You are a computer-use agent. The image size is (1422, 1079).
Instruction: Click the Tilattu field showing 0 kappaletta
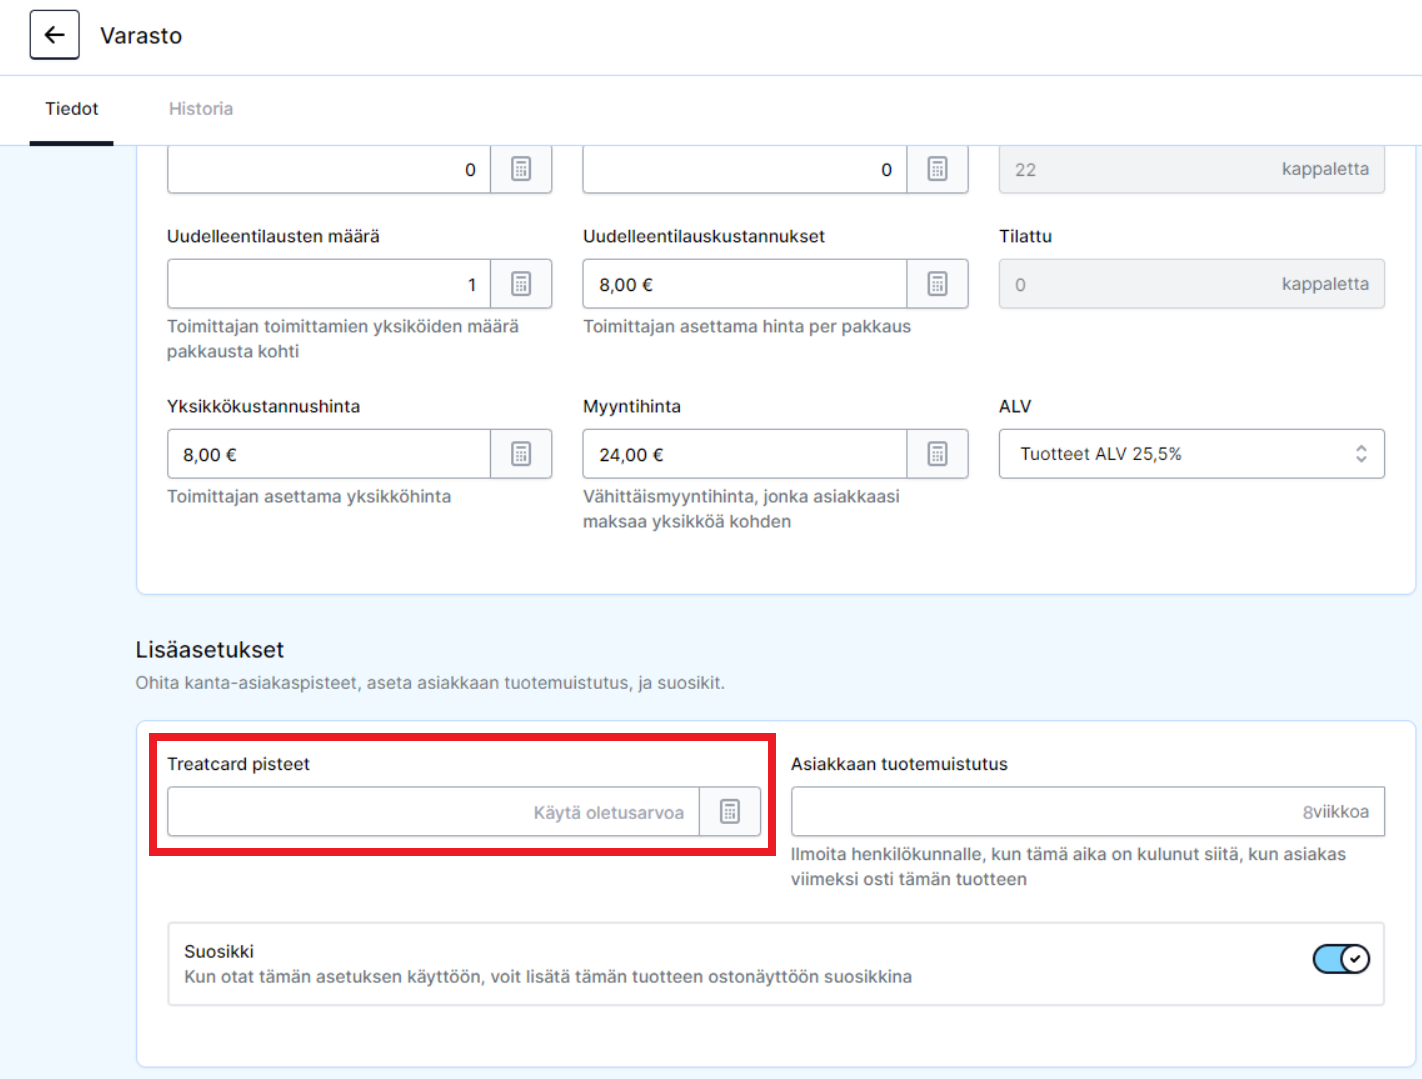1191,284
